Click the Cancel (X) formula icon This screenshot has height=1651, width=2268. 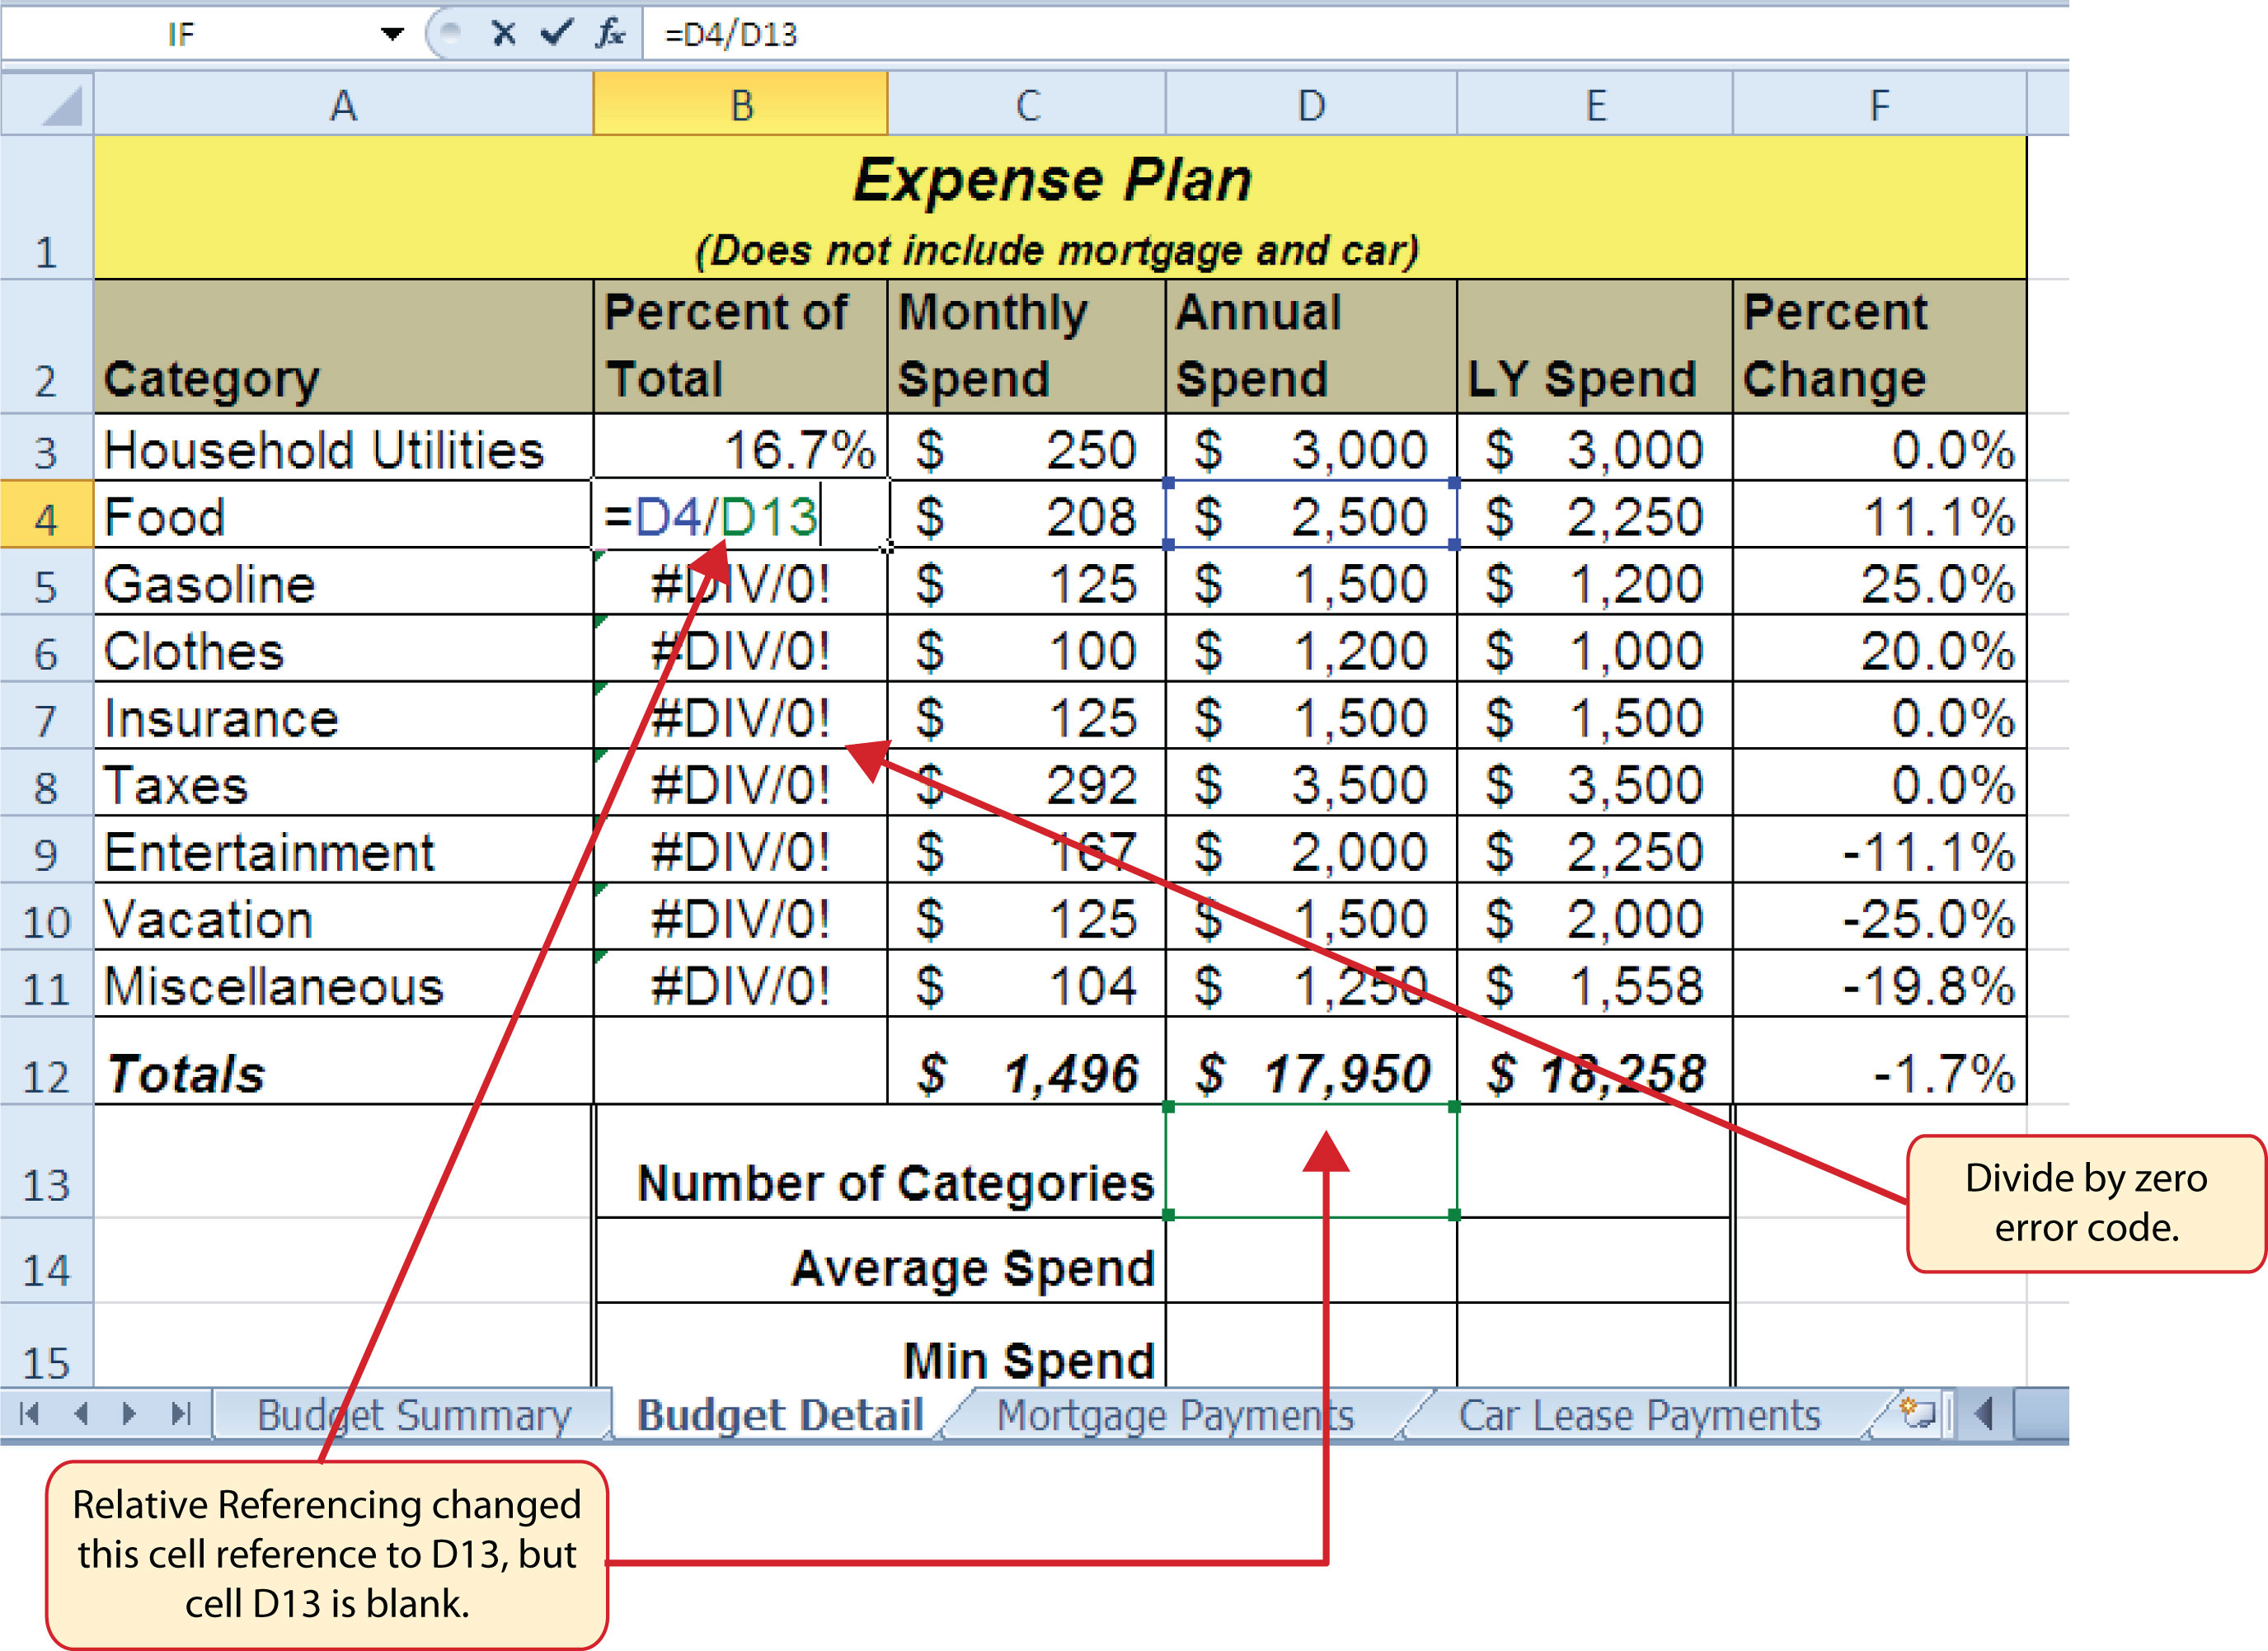pos(503,34)
